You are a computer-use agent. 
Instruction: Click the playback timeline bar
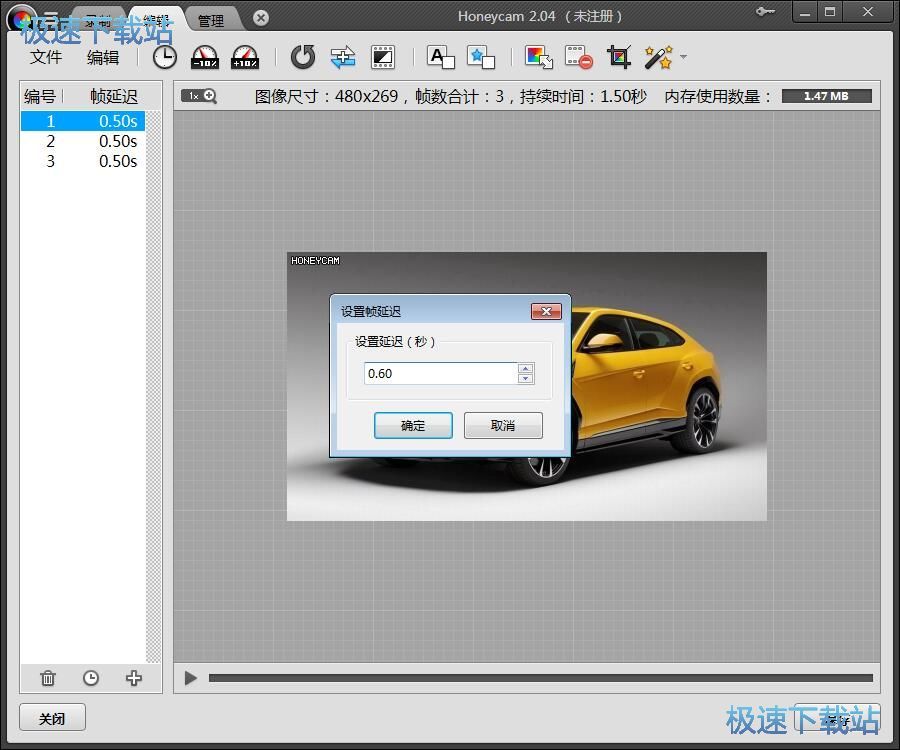coord(541,678)
